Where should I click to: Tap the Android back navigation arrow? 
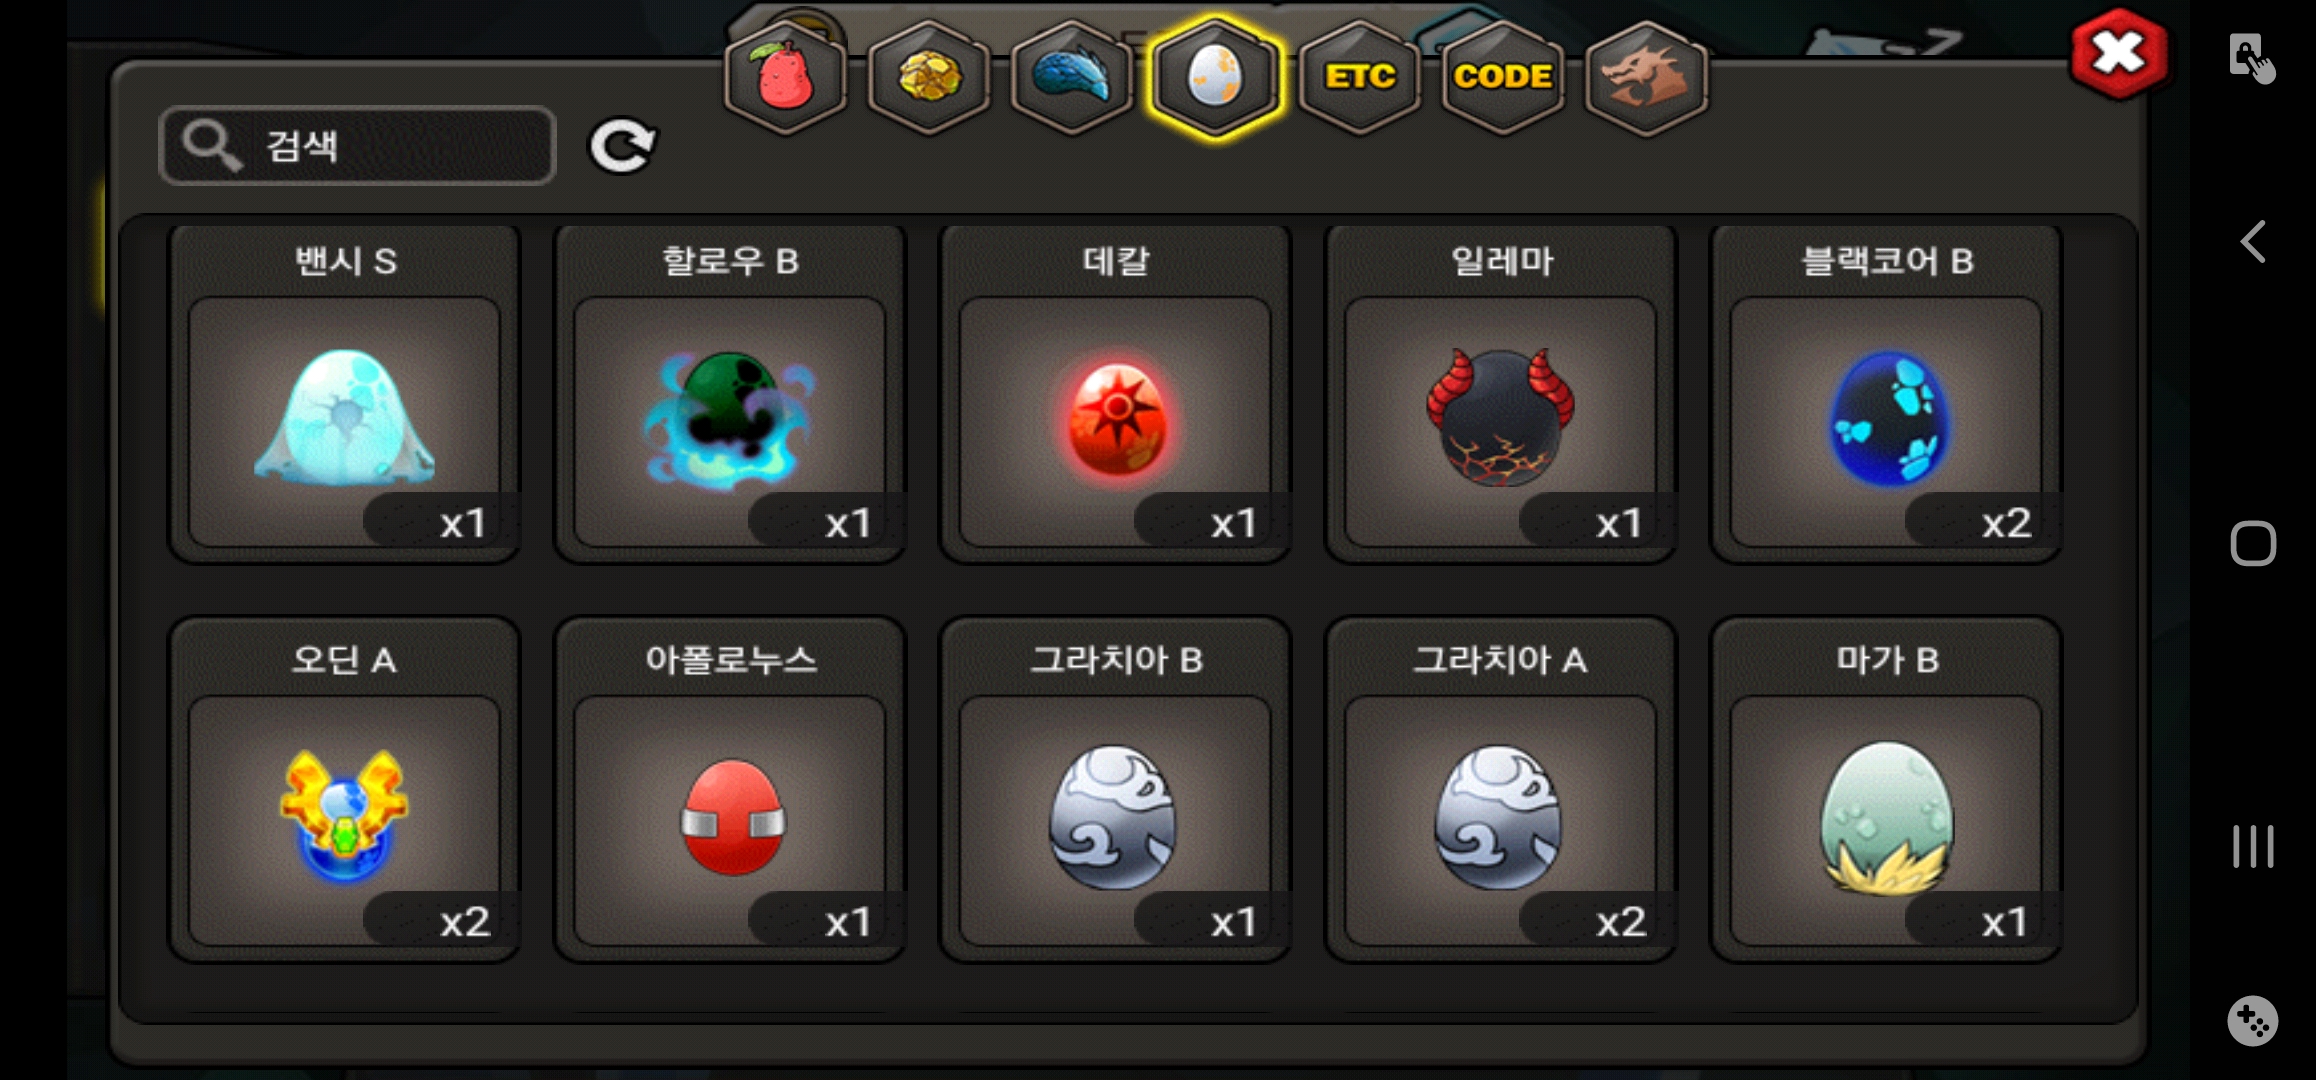point(2252,242)
